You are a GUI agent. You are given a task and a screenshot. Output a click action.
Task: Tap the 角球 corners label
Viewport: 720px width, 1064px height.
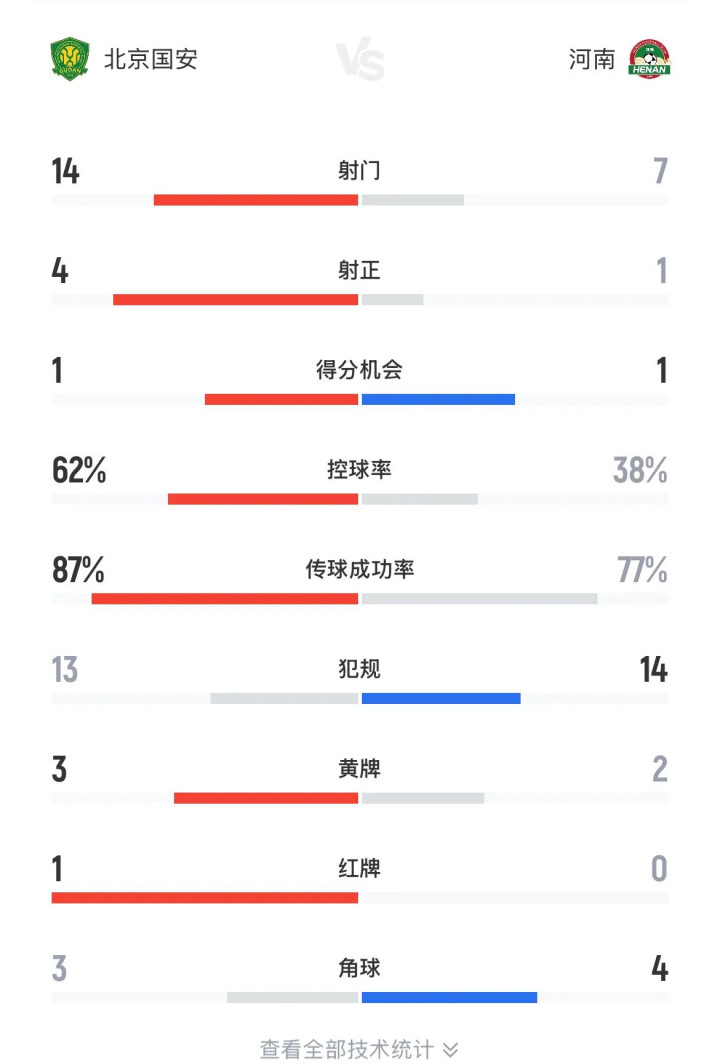tap(360, 968)
